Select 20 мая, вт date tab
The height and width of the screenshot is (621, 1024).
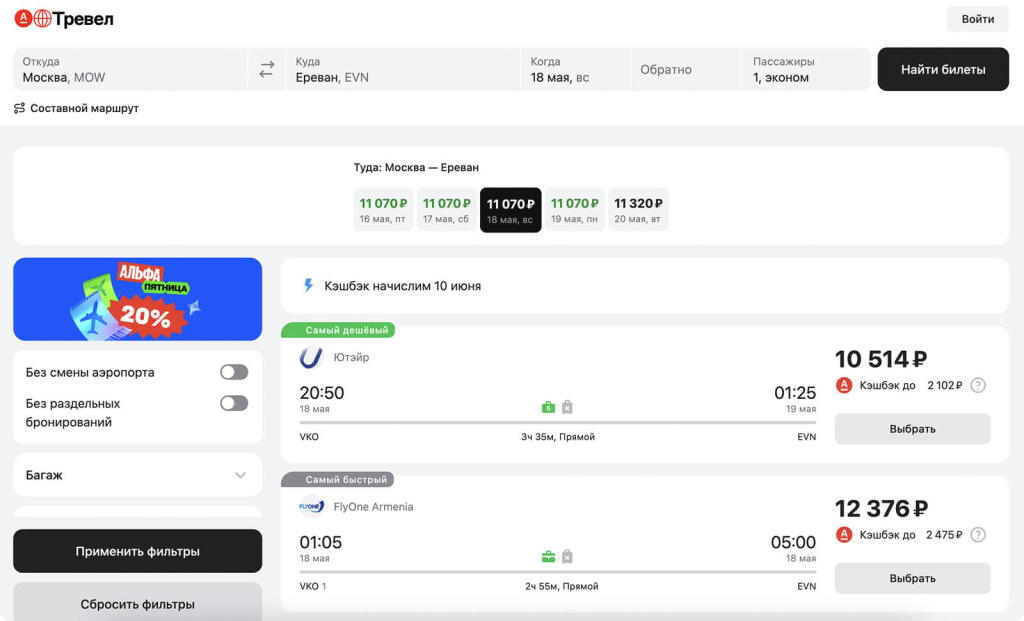[x=638, y=210]
